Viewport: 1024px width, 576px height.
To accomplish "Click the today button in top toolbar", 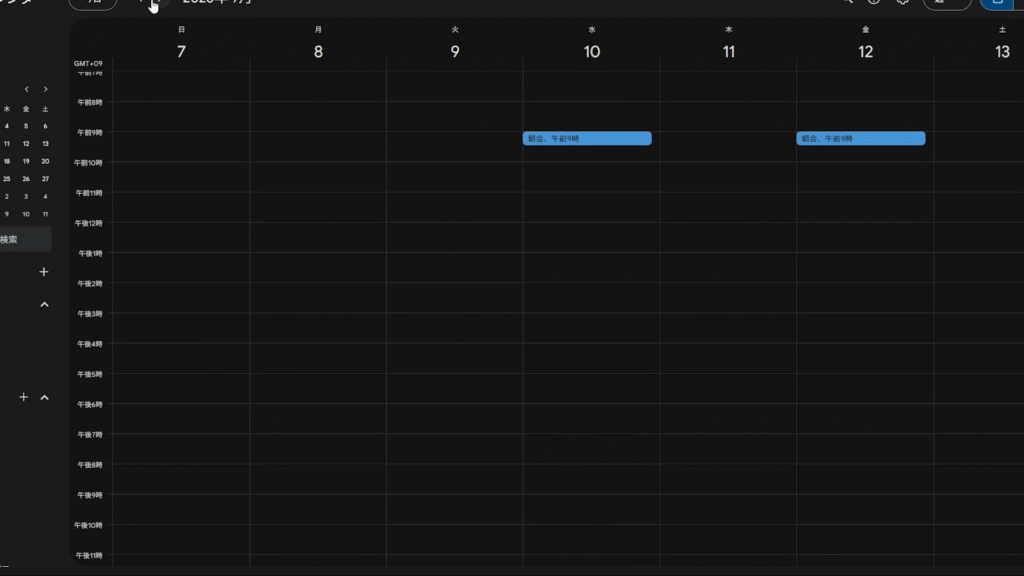I will coord(93,3).
